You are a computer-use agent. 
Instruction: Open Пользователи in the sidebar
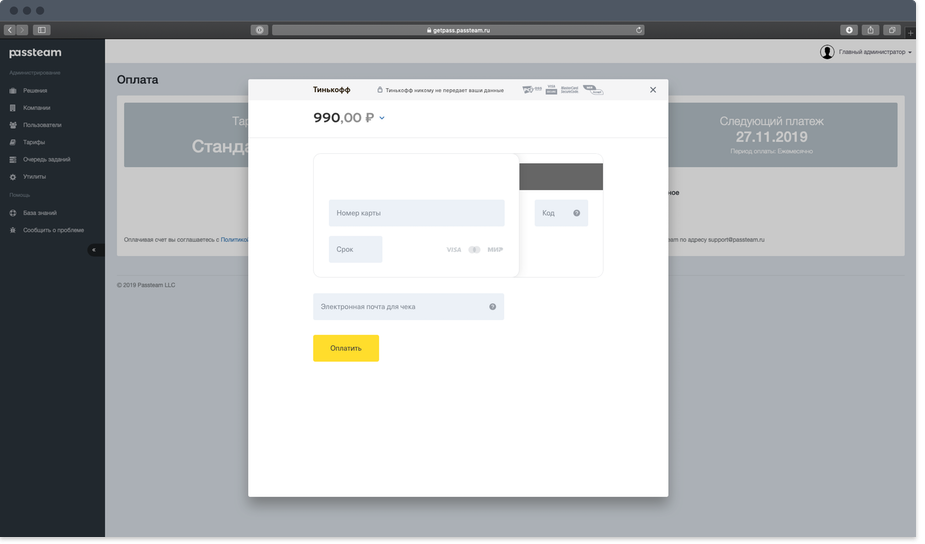tap(42, 125)
